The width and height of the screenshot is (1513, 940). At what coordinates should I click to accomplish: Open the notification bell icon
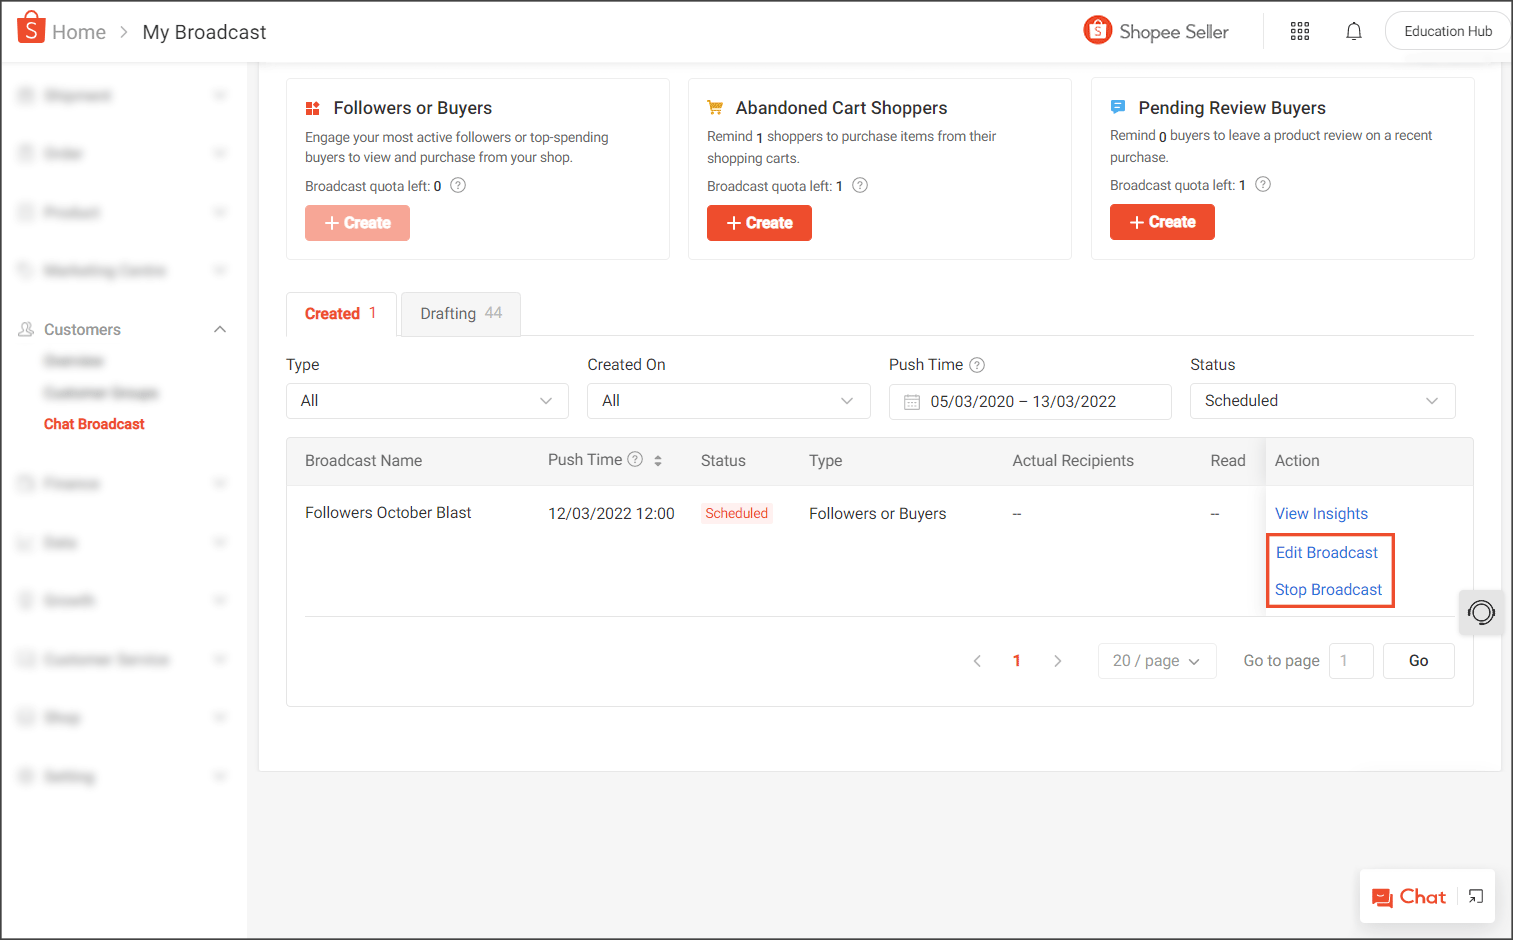coord(1354,31)
